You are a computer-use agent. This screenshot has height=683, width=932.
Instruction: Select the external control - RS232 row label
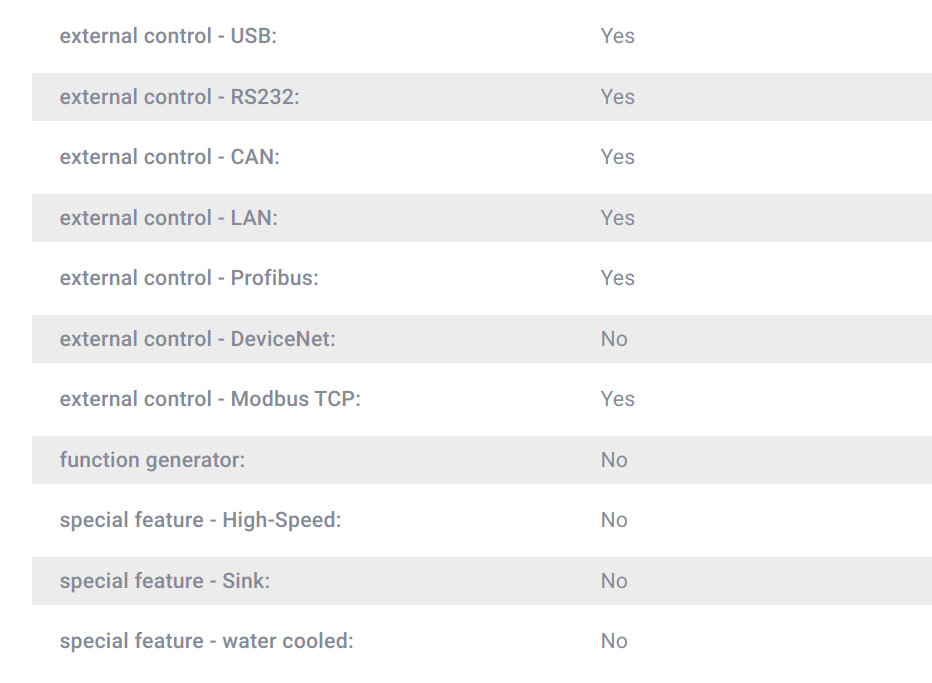tap(180, 97)
